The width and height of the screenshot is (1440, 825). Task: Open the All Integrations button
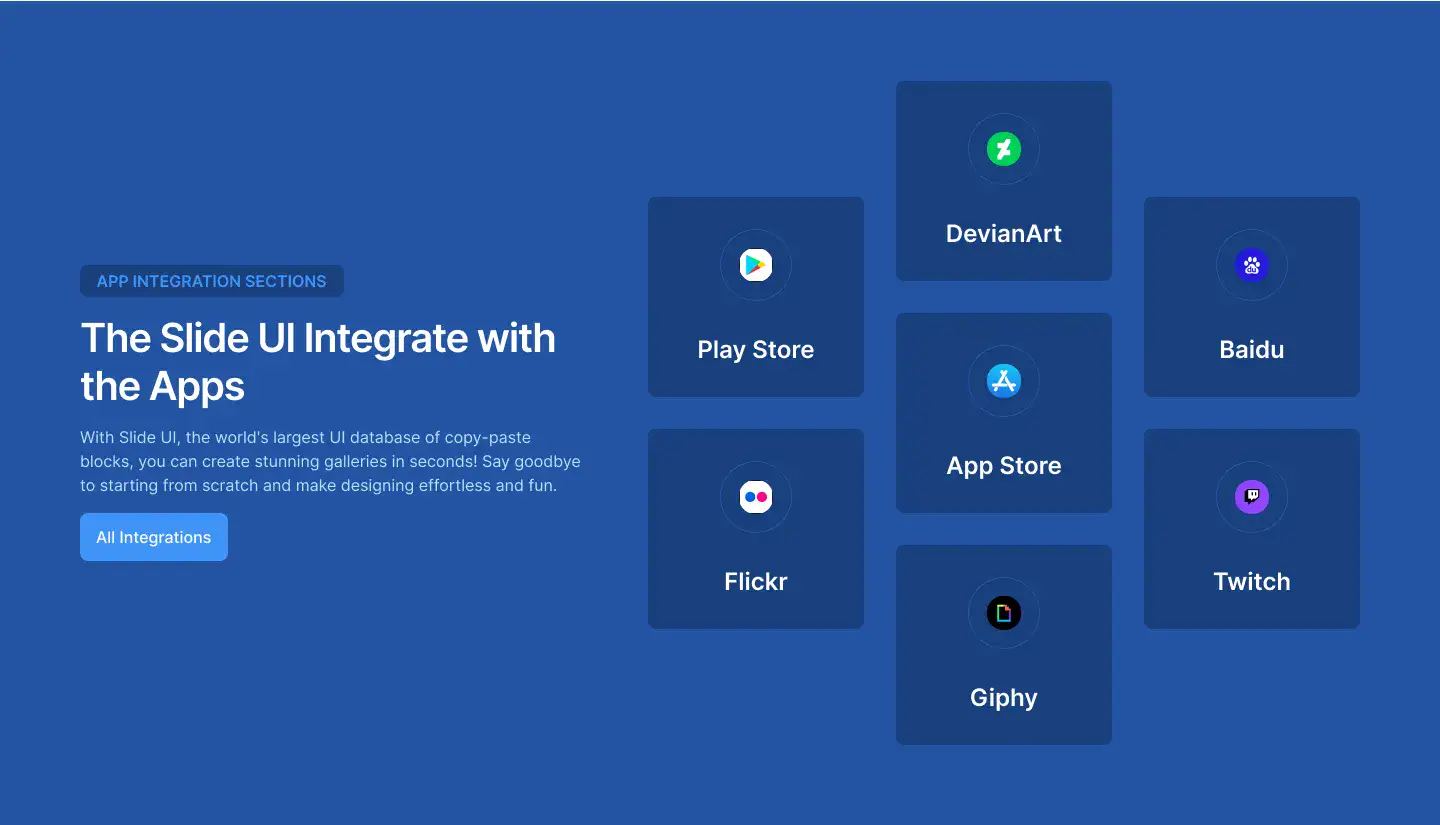pyautogui.click(x=154, y=537)
